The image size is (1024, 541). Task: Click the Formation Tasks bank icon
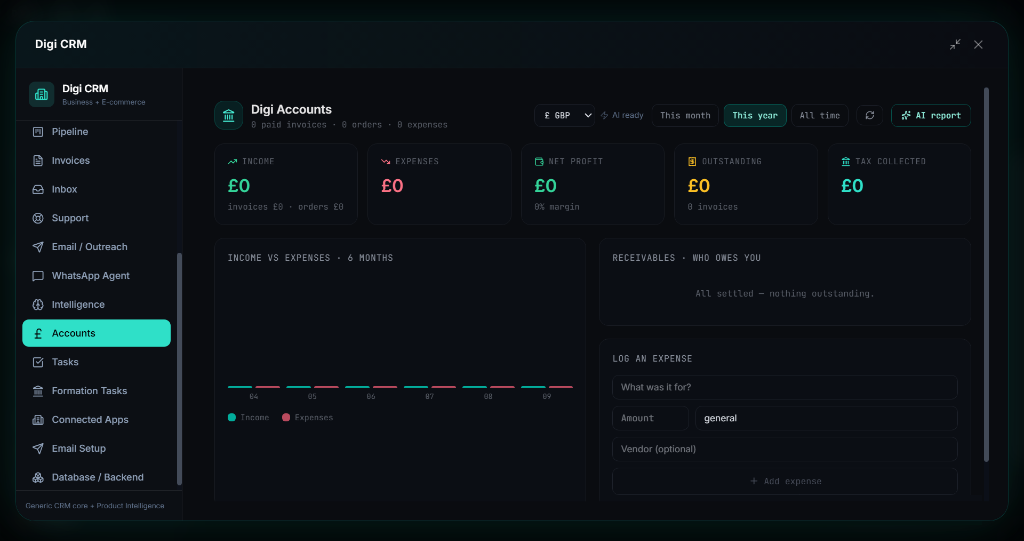pyautogui.click(x=38, y=391)
